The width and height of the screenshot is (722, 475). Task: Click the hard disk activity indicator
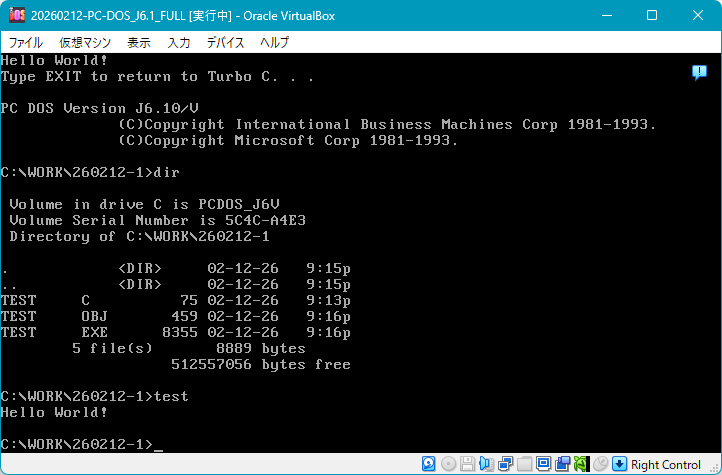tap(429, 464)
